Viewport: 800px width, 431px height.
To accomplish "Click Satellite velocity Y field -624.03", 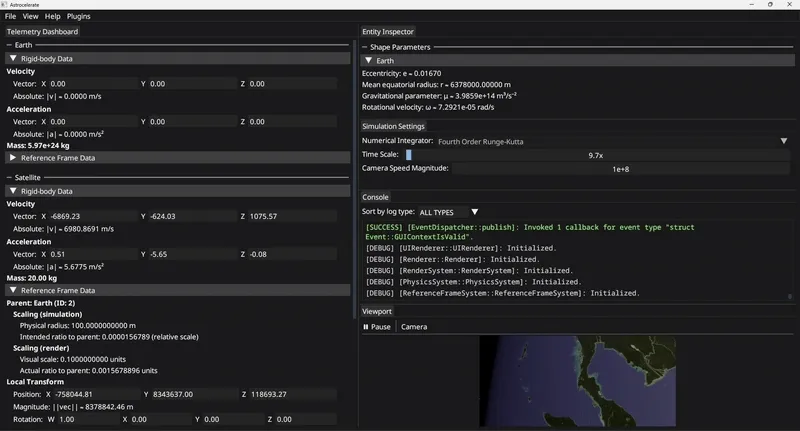I will [x=192, y=216].
